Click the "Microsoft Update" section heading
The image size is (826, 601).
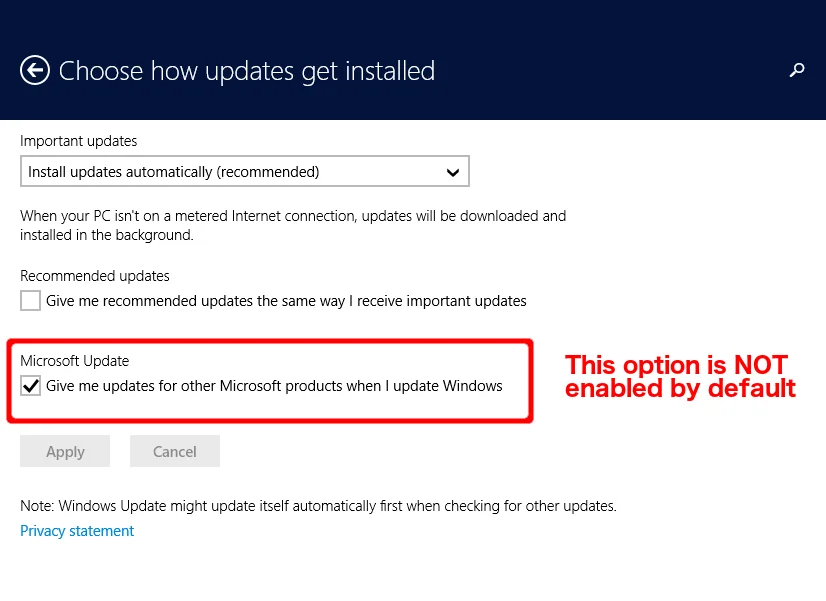(75, 361)
